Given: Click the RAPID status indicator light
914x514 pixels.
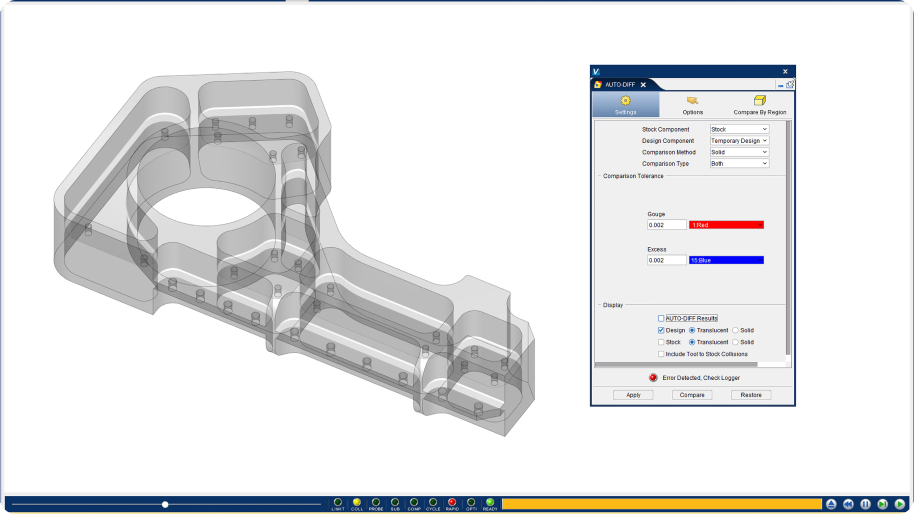Looking at the screenshot, I should [x=452, y=502].
